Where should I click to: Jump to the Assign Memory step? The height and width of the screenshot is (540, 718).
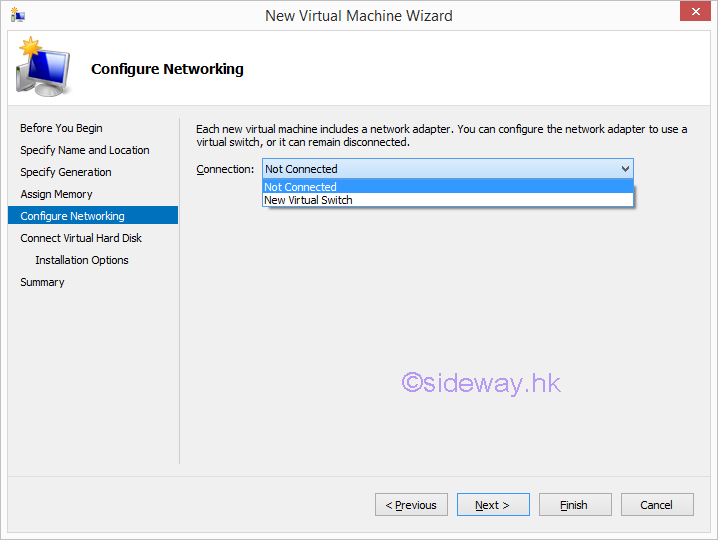(56, 194)
